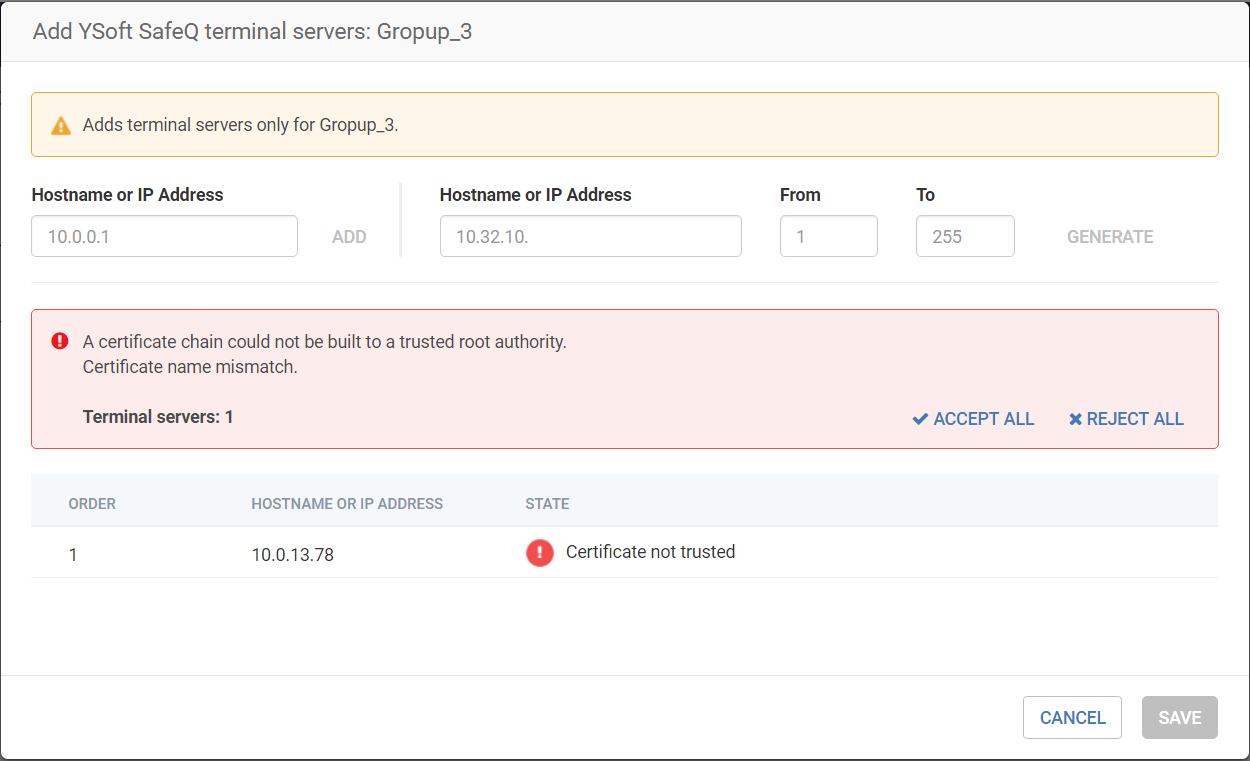The width and height of the screenshot is (1250, 761).
Task: Click the STATE column header
Action: tap(547, 504)
